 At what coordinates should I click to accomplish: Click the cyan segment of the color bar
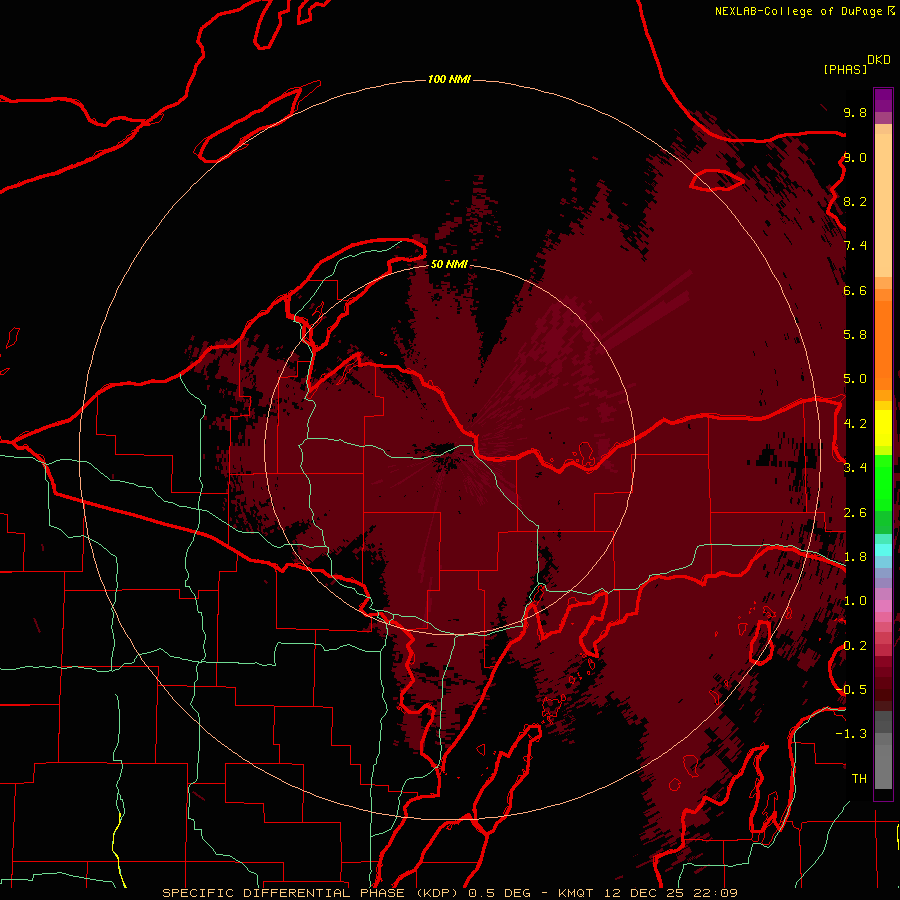point(883,550)
